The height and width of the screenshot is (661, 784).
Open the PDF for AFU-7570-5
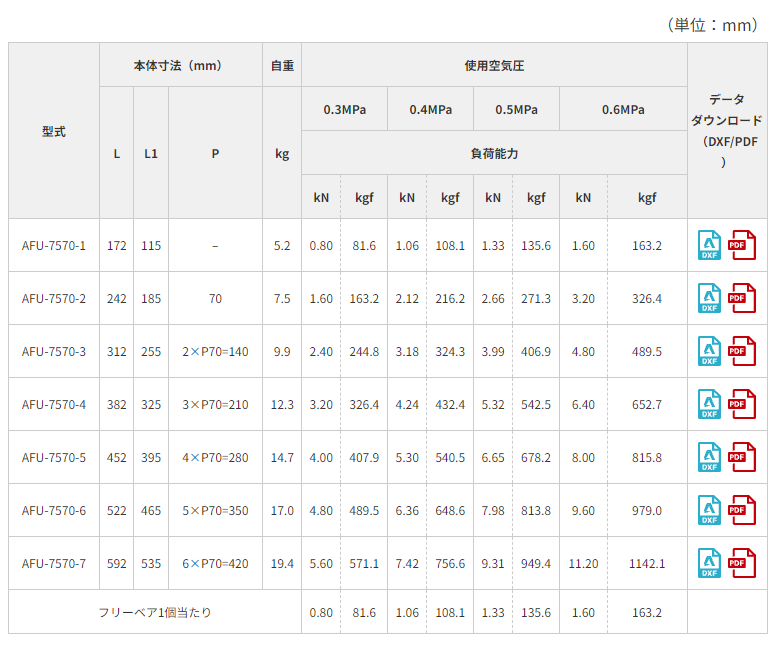click(x=742, y=457)
